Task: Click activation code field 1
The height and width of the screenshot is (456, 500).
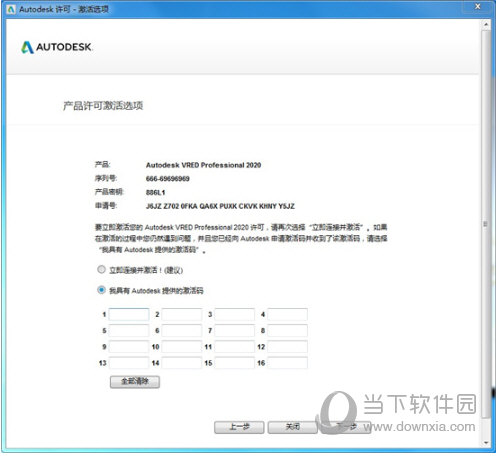Action: (x=129, y=314)
